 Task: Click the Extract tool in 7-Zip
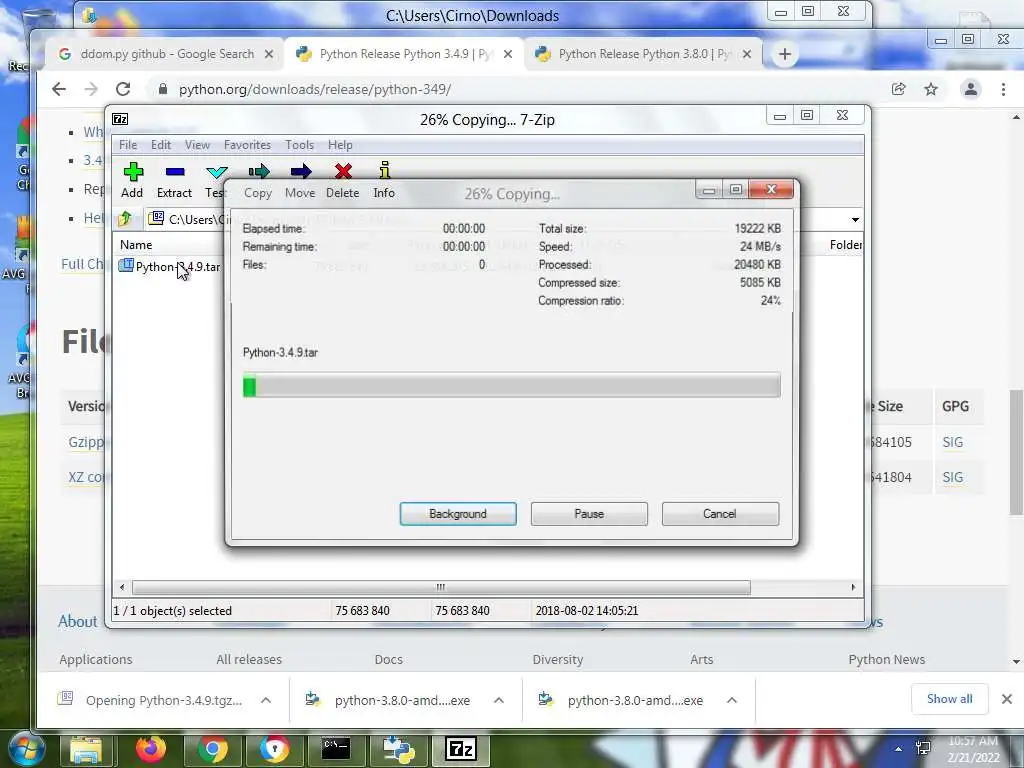[174, 180]
